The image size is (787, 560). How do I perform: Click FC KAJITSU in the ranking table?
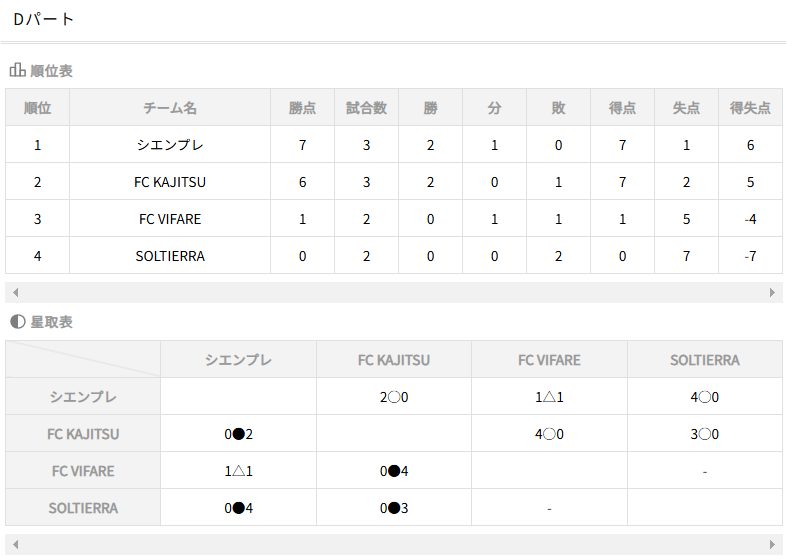tap(170, 182)
